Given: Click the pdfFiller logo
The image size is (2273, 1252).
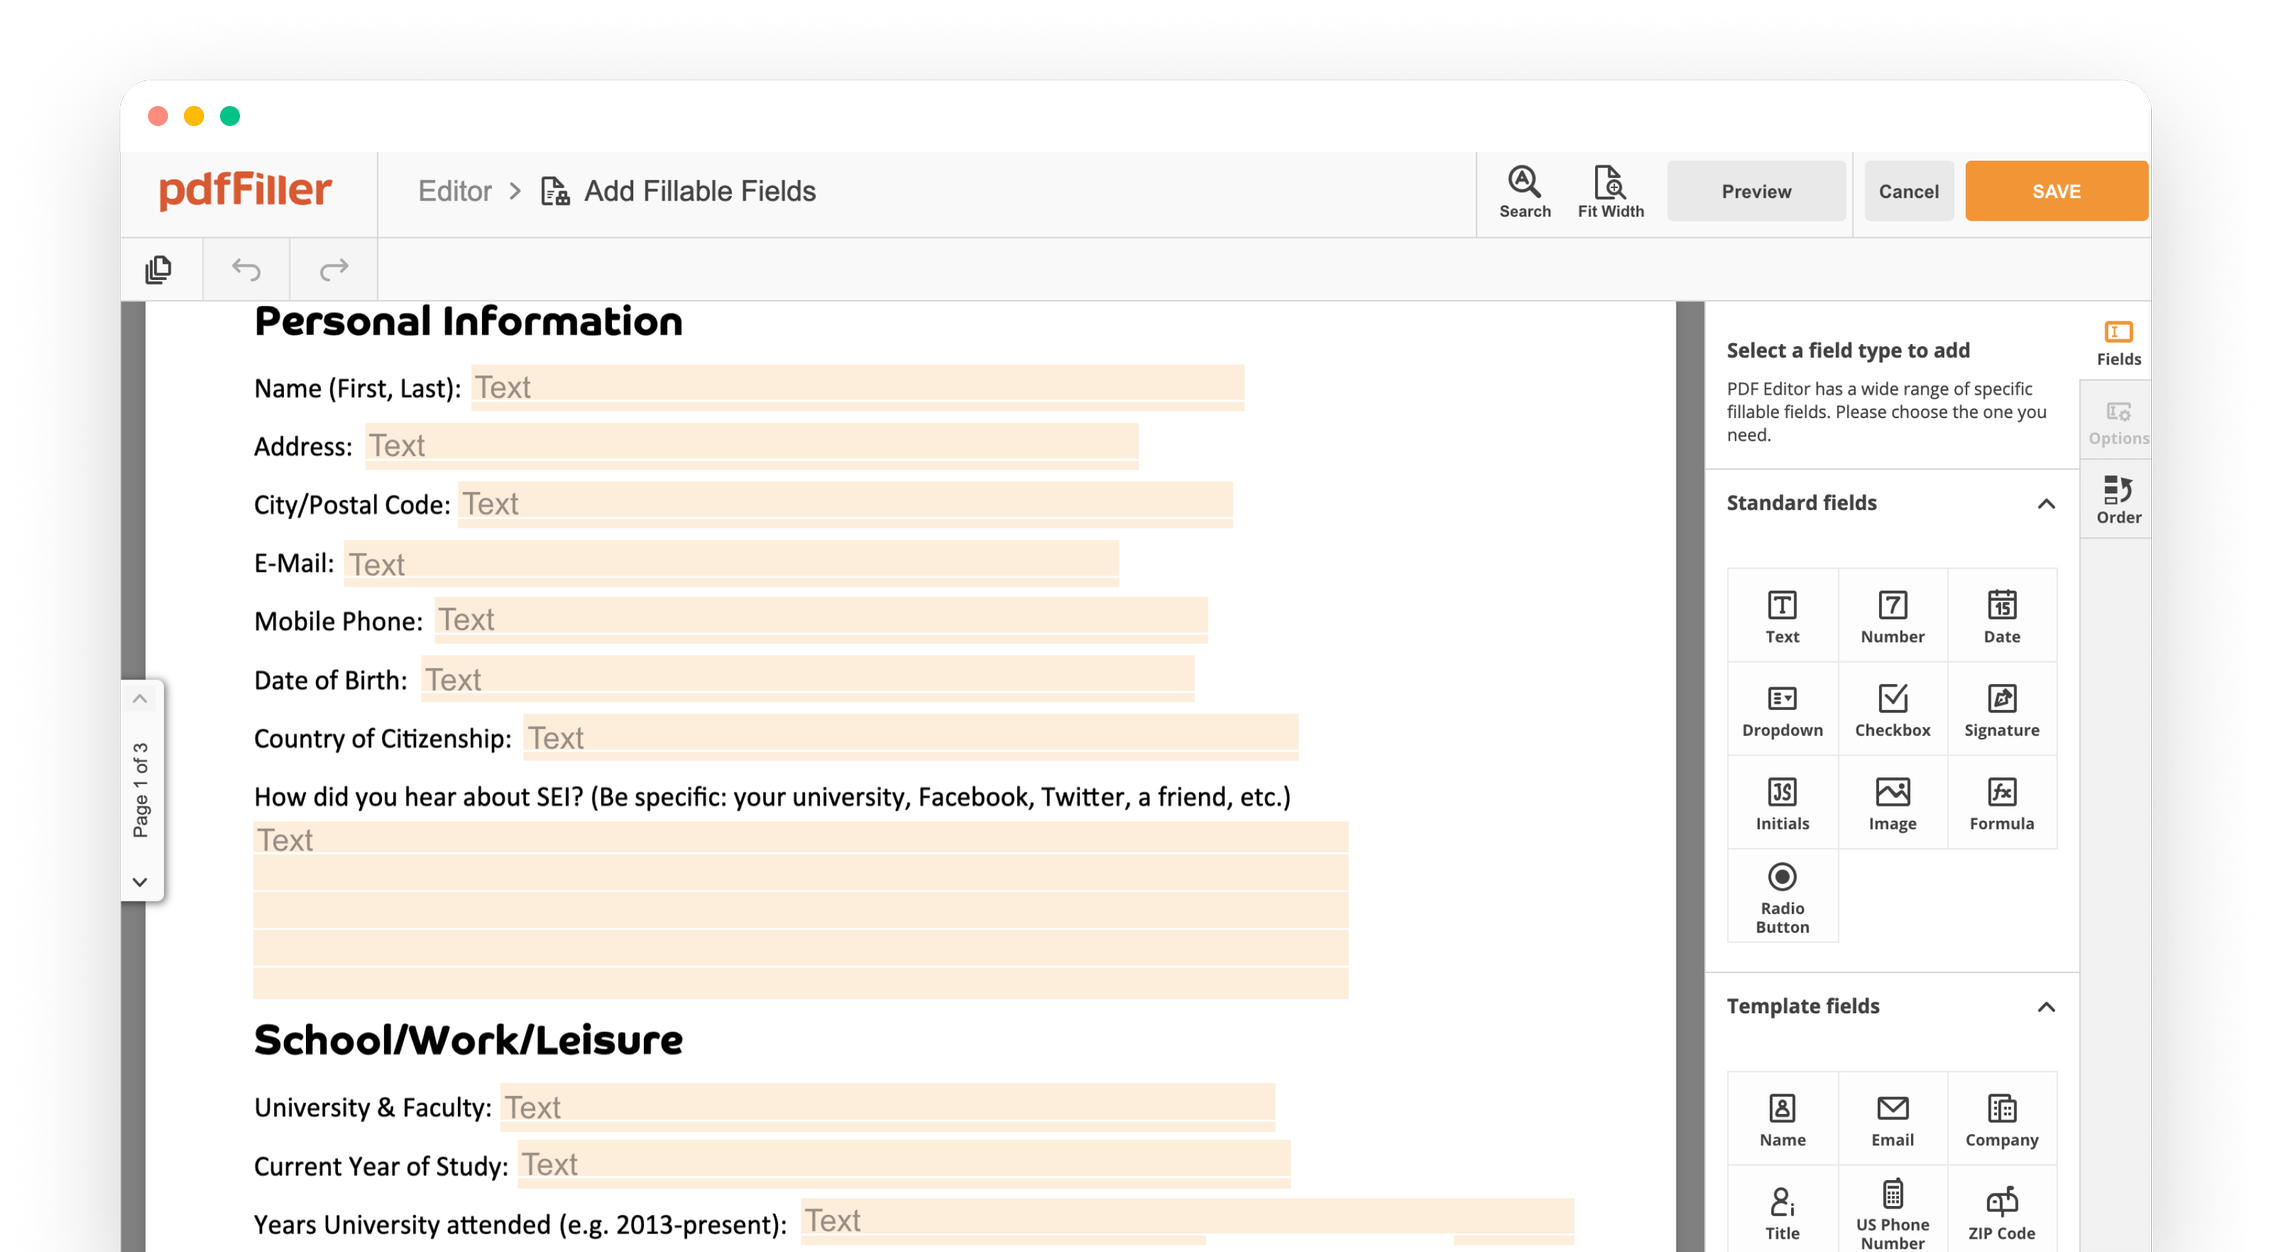Looking at the screenshot, I should [x=245, y=190].
